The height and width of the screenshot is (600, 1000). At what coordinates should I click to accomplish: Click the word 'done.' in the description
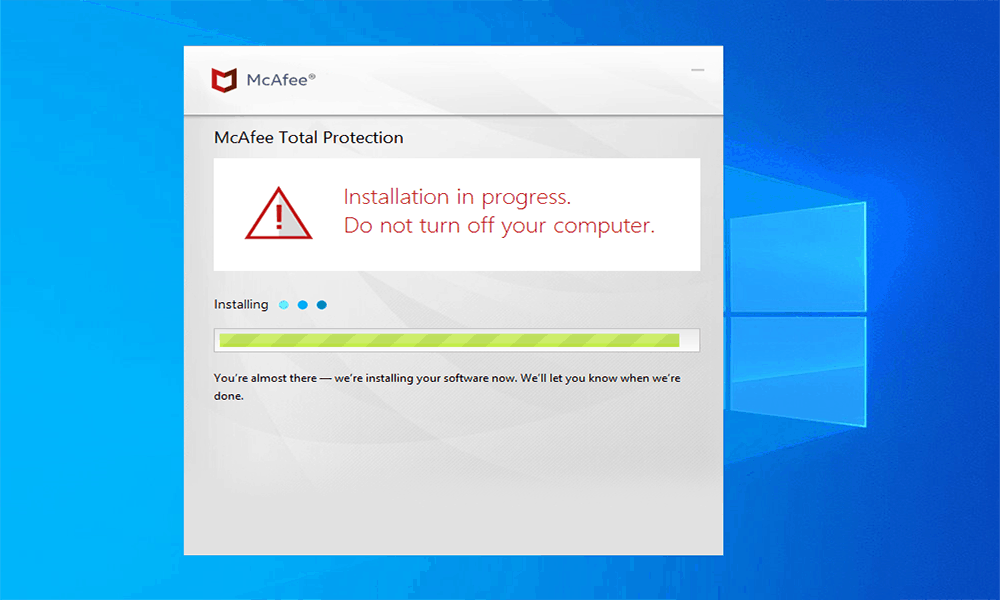(228, 396)
